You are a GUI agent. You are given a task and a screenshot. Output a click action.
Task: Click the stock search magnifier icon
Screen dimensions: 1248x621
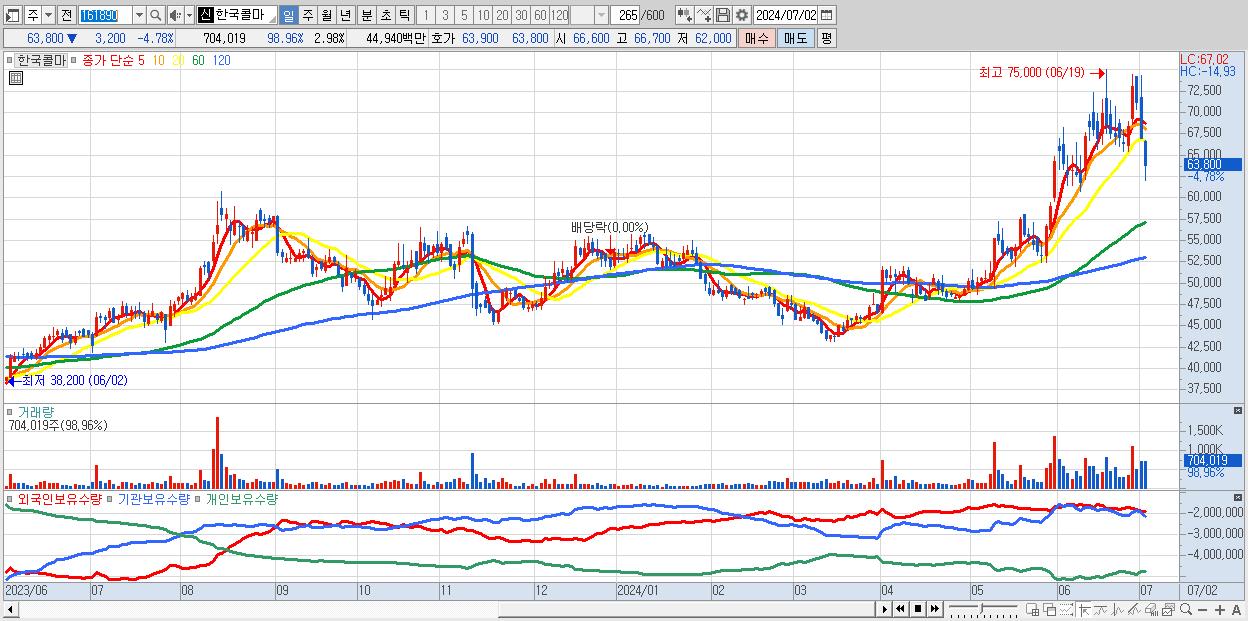[x=155, y=15]
